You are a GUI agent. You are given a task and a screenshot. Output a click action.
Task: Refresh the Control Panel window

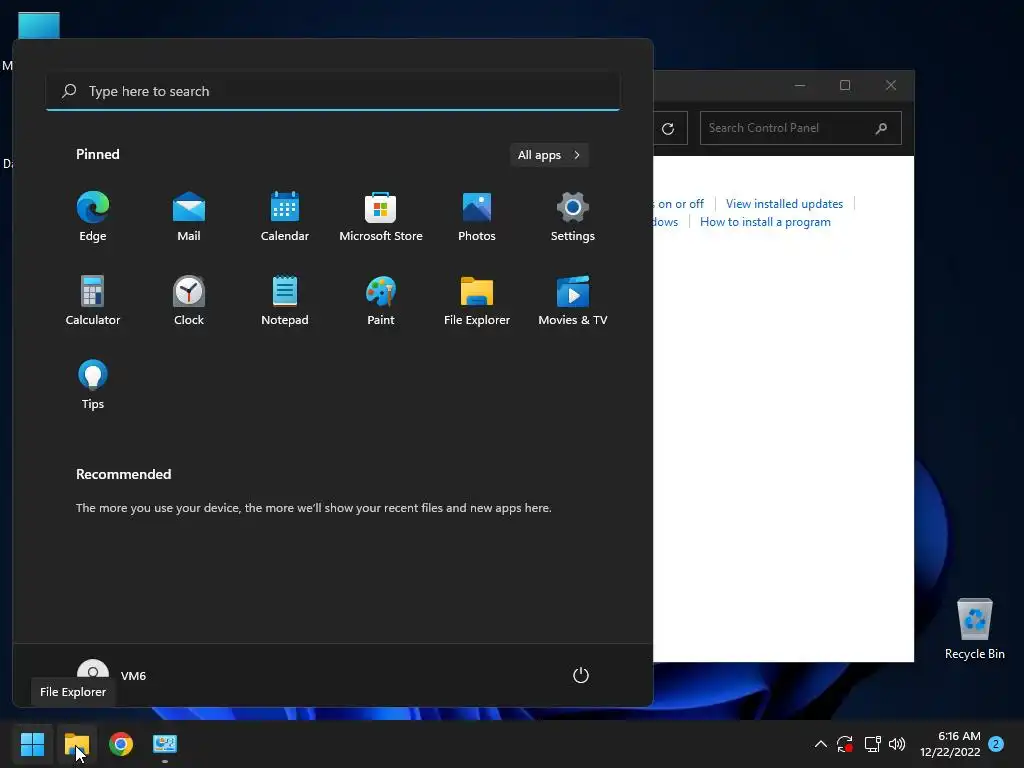tap(668, 129)
